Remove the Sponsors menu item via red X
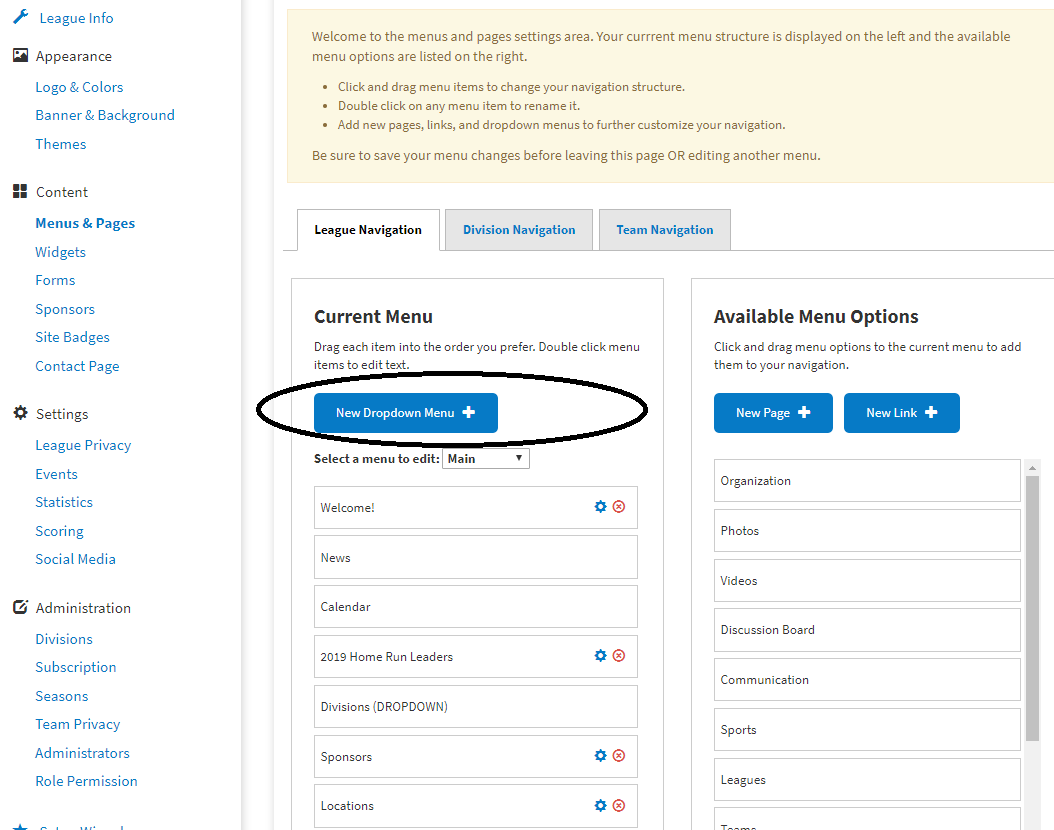1054x830 pixels. 619,756
